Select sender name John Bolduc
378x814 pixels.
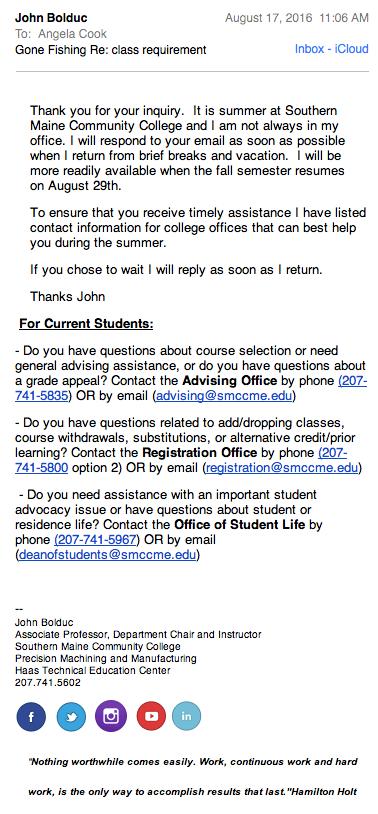51,18
